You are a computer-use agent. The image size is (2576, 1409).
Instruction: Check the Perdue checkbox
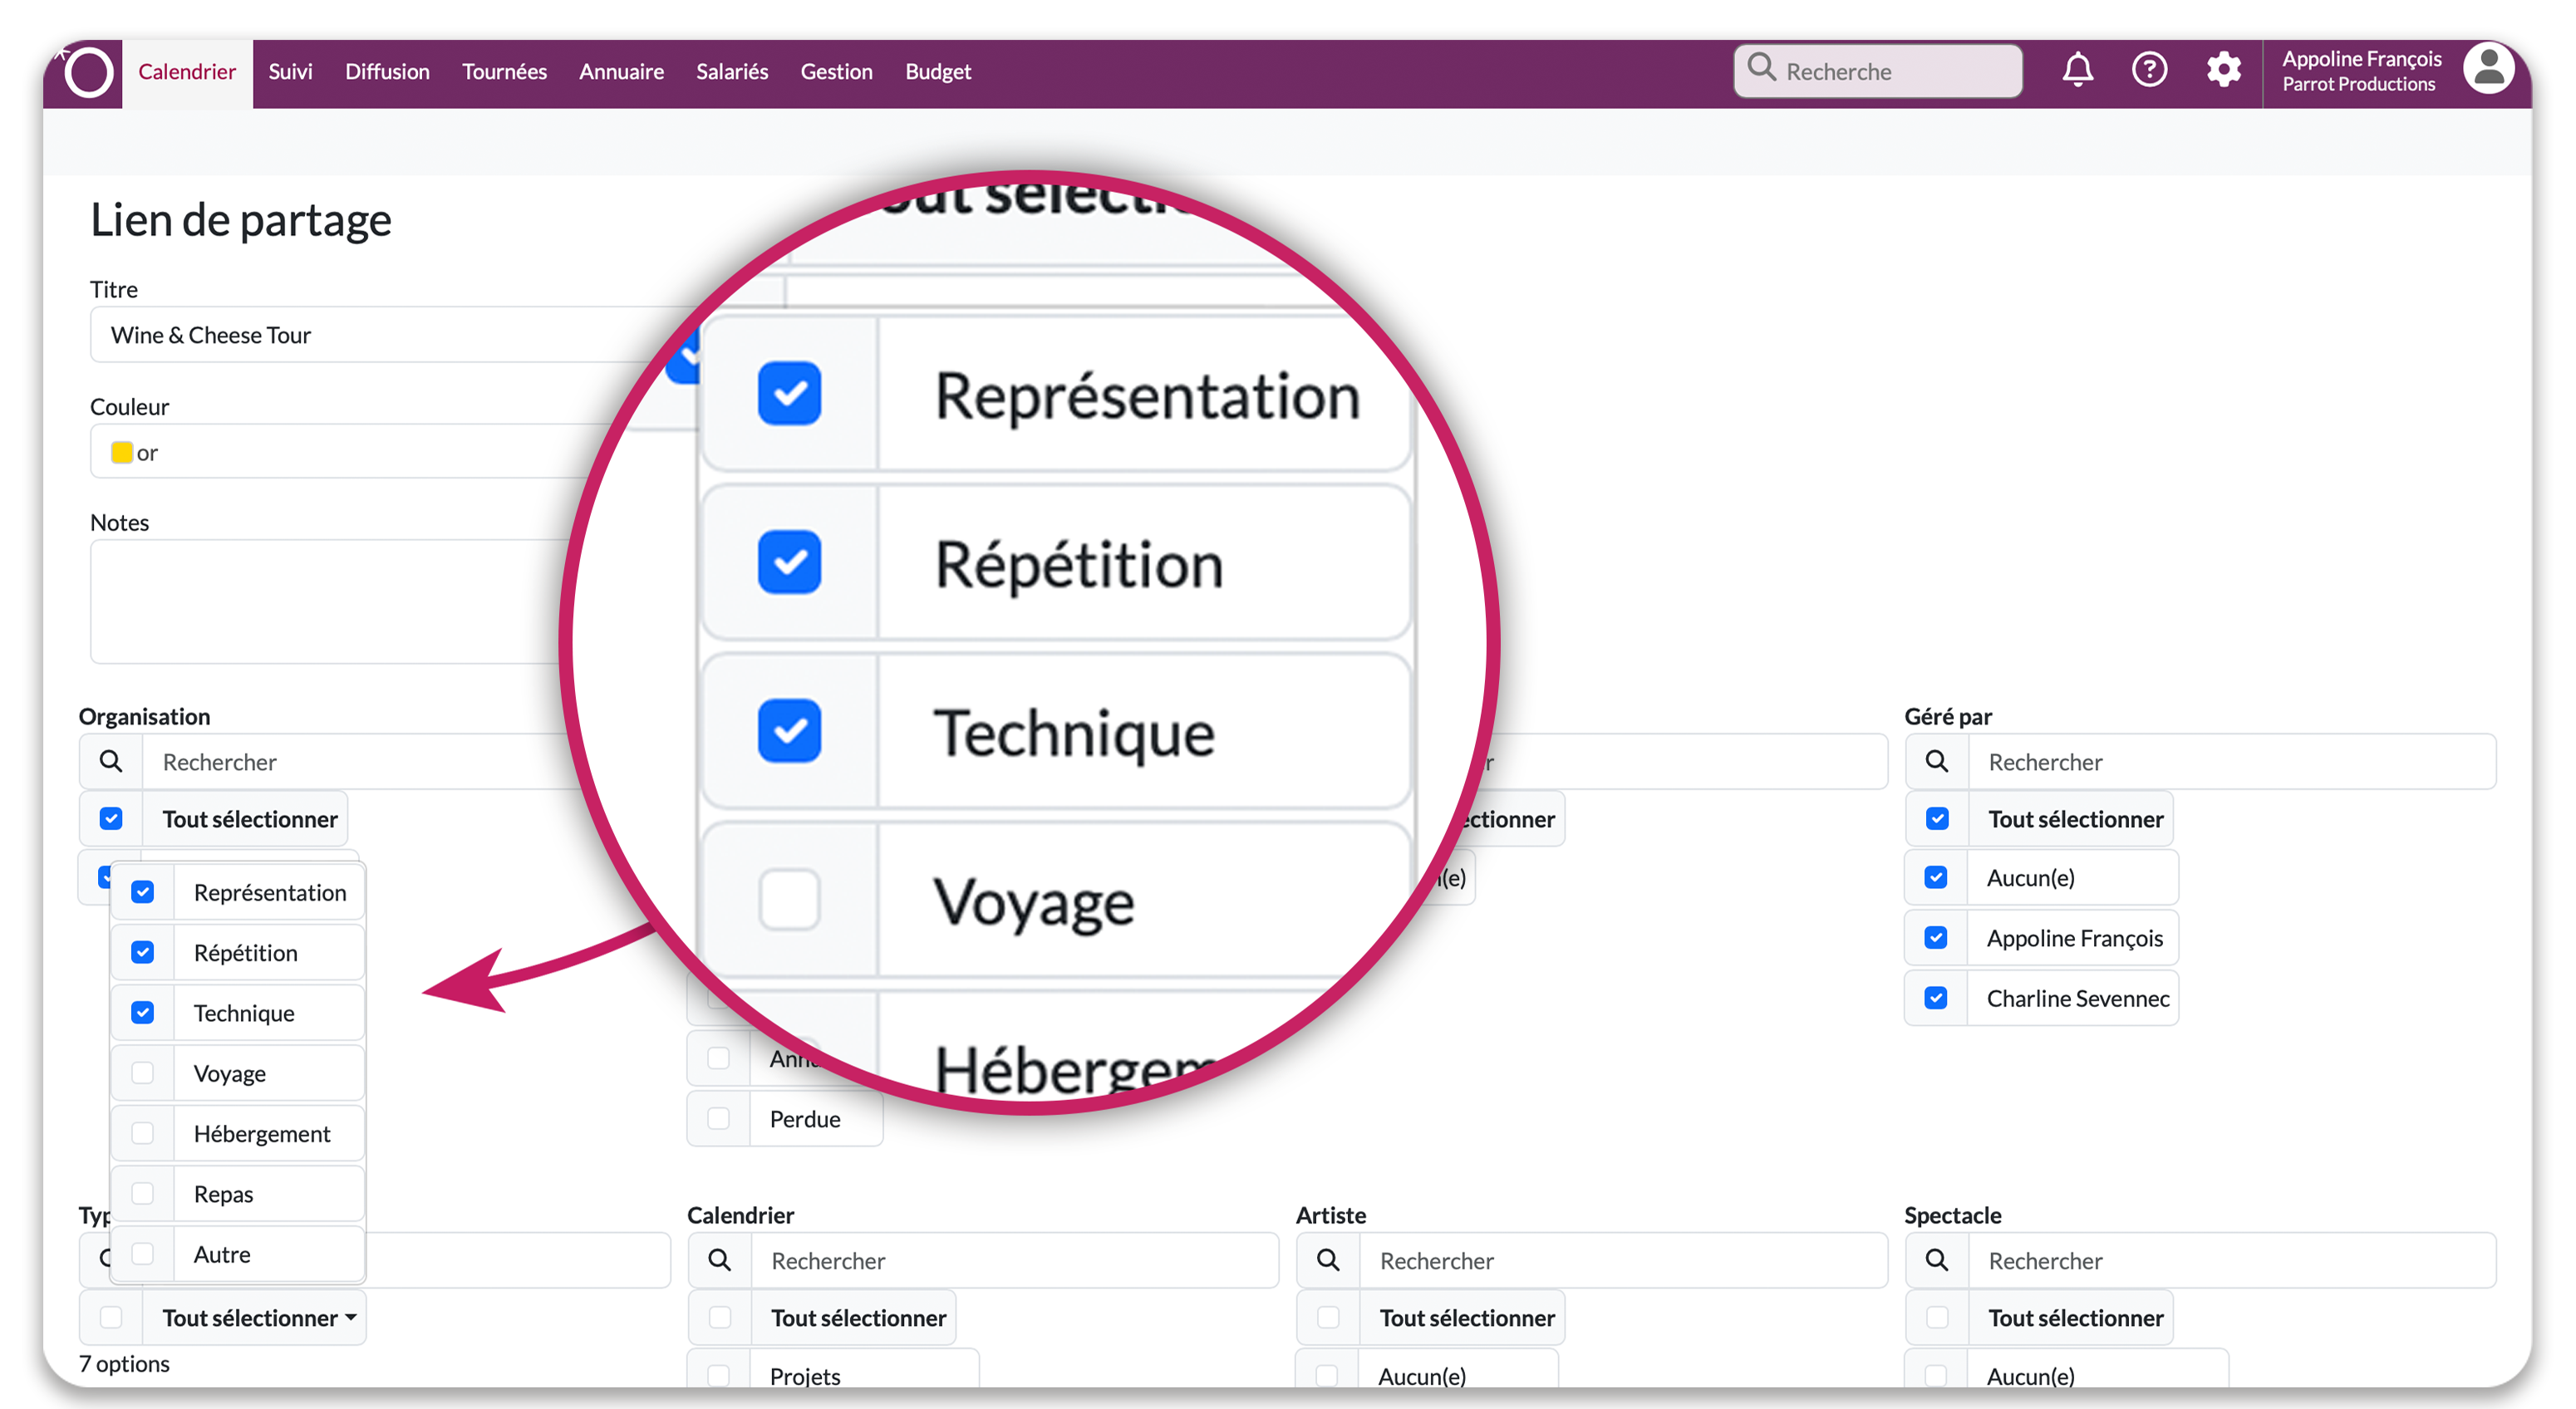point(719,1118)
